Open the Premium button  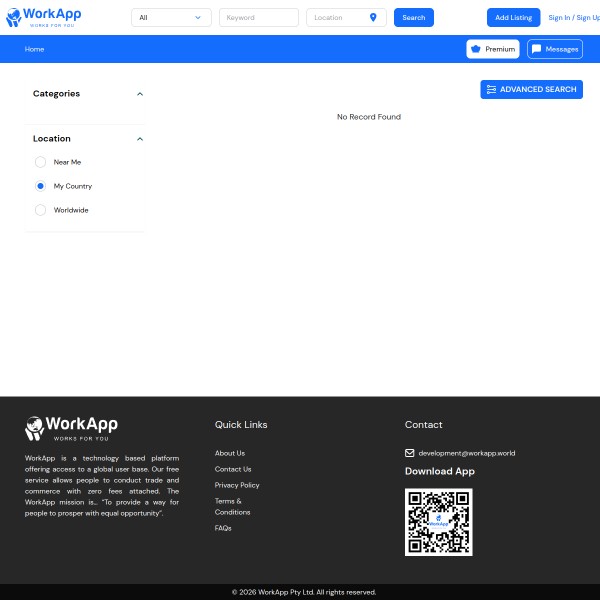493,49
